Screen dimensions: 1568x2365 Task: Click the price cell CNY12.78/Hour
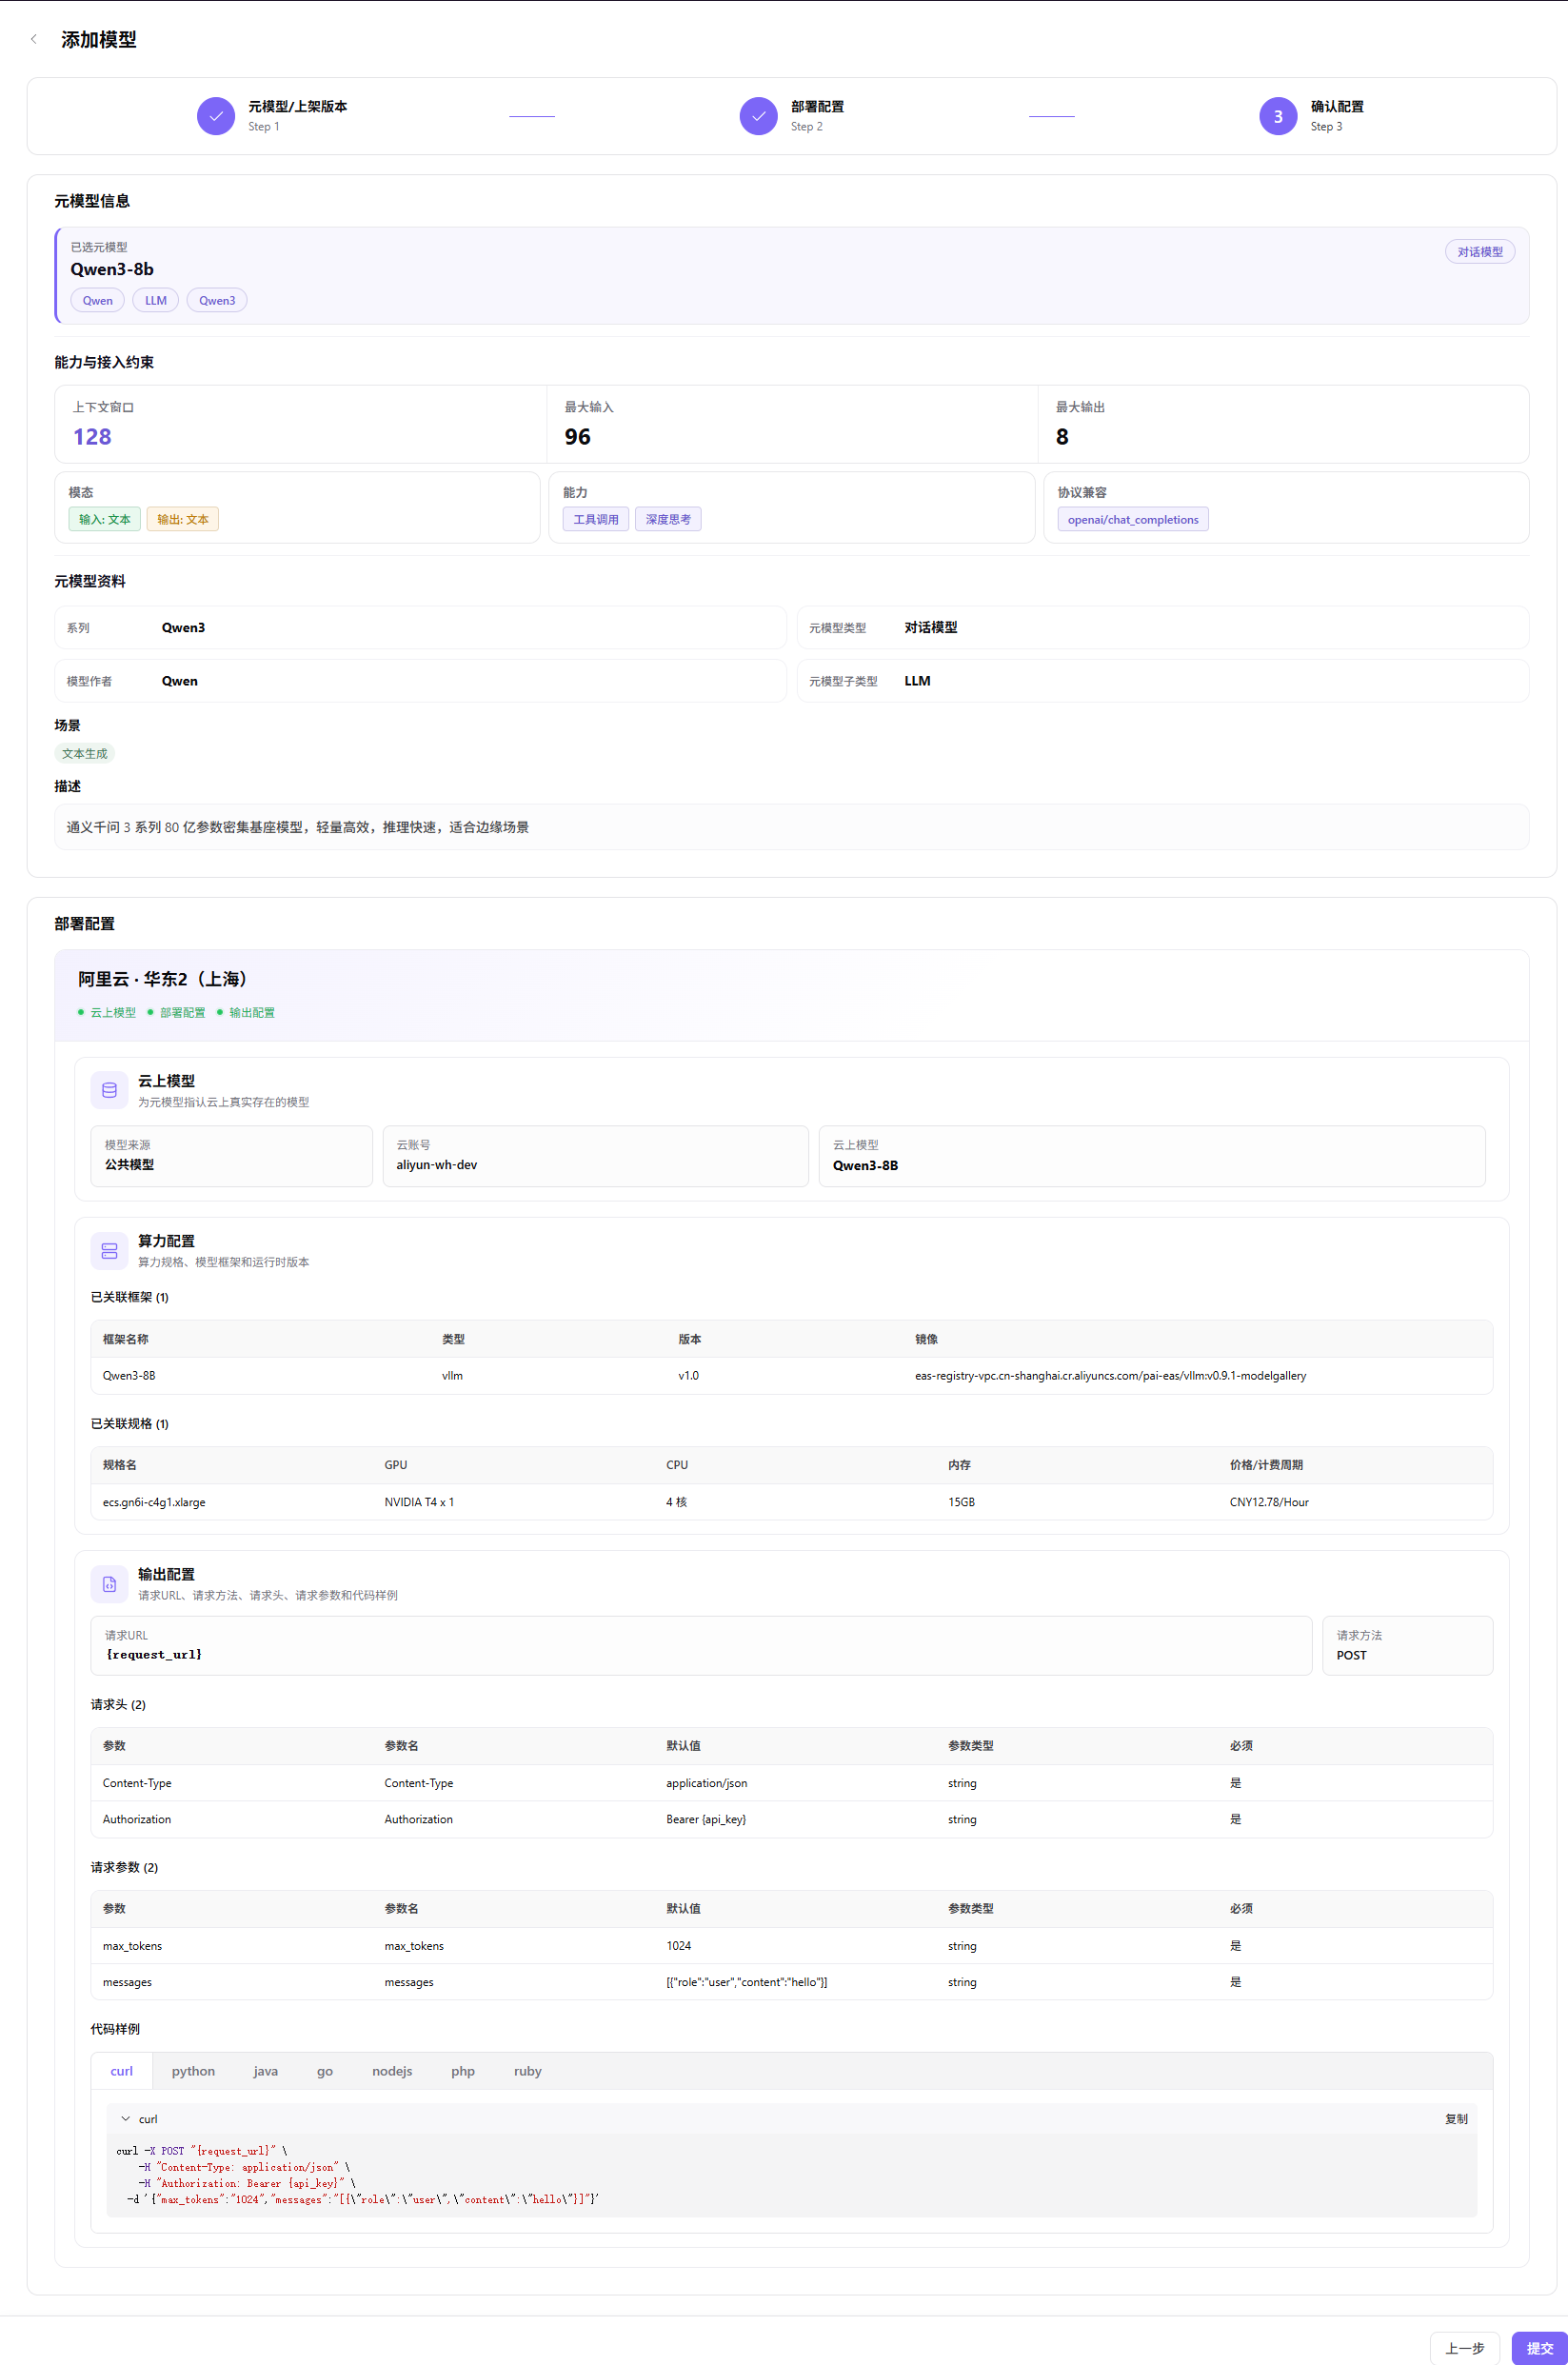point(1269,1502)
